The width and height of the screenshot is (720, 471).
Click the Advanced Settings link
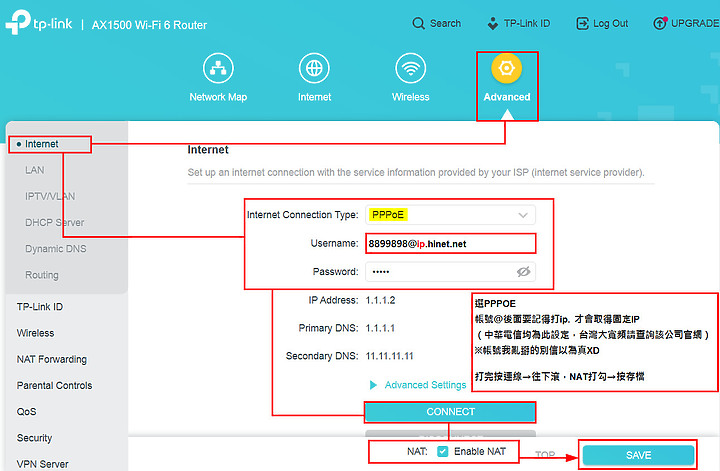(425, 385)
